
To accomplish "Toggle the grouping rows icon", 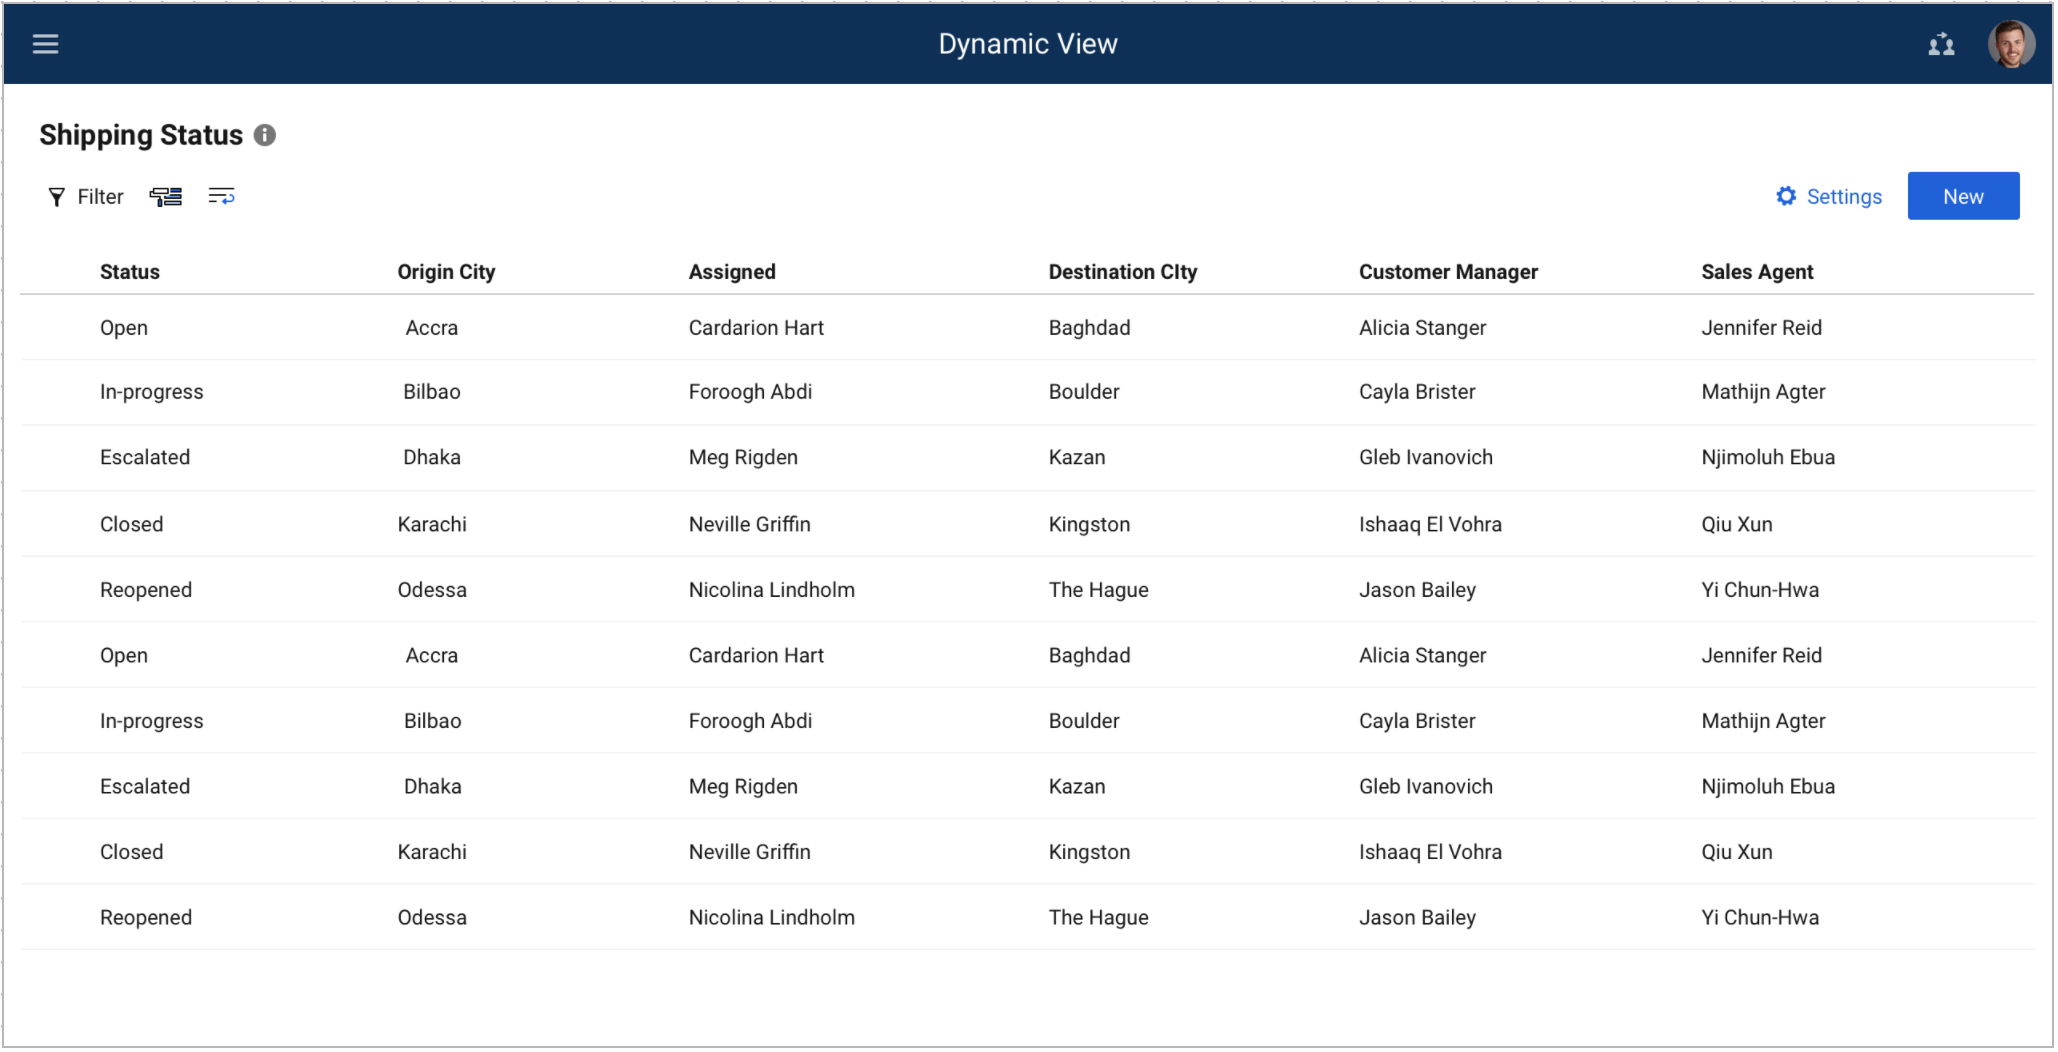I will click(x=166, y=197).
